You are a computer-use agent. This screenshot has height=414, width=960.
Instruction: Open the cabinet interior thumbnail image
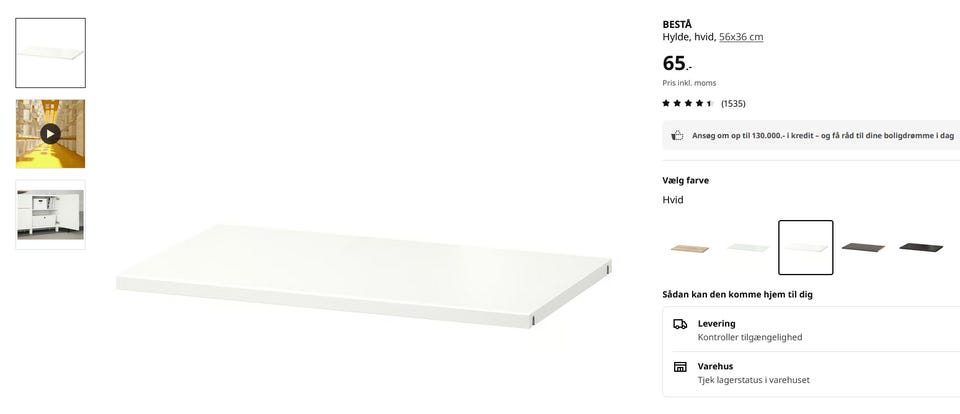click(x=50, y=214)
